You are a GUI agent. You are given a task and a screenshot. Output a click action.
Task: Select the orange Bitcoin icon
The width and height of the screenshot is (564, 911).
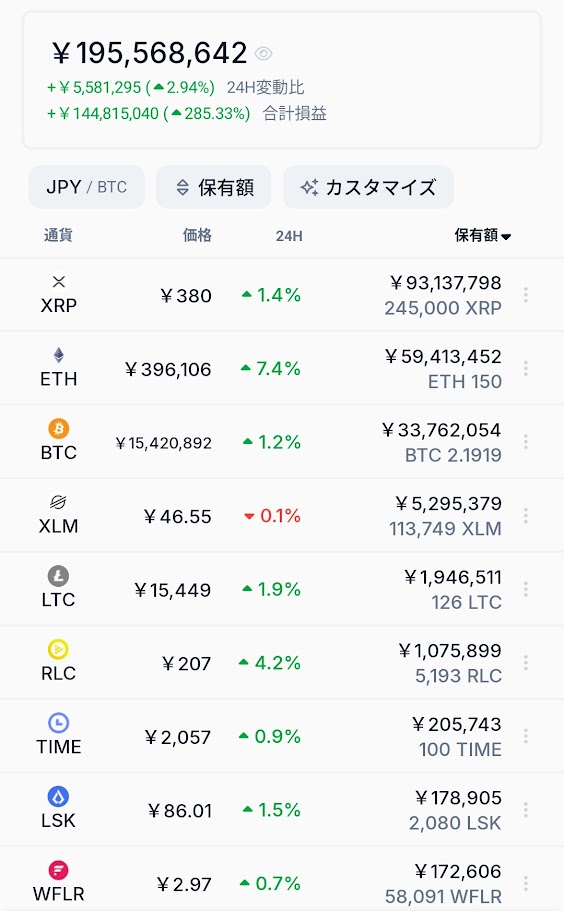[x=59, y=429]
